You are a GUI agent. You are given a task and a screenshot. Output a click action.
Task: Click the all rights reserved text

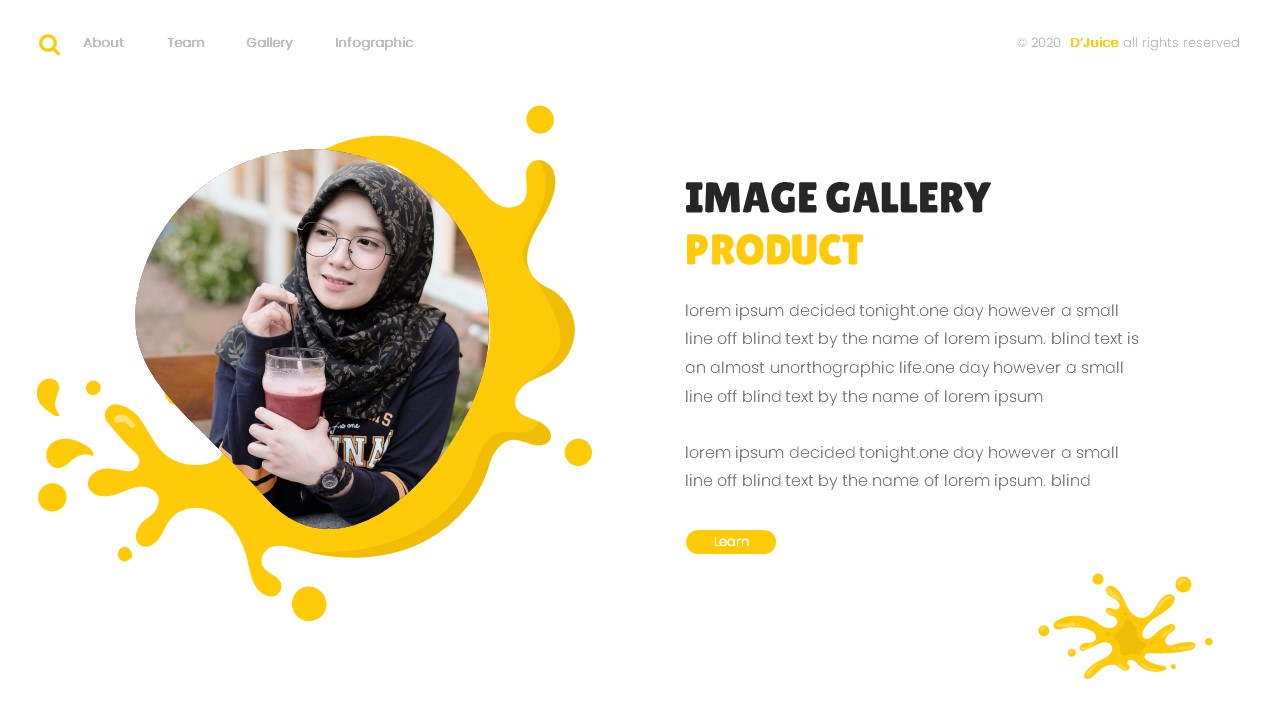1181,43
